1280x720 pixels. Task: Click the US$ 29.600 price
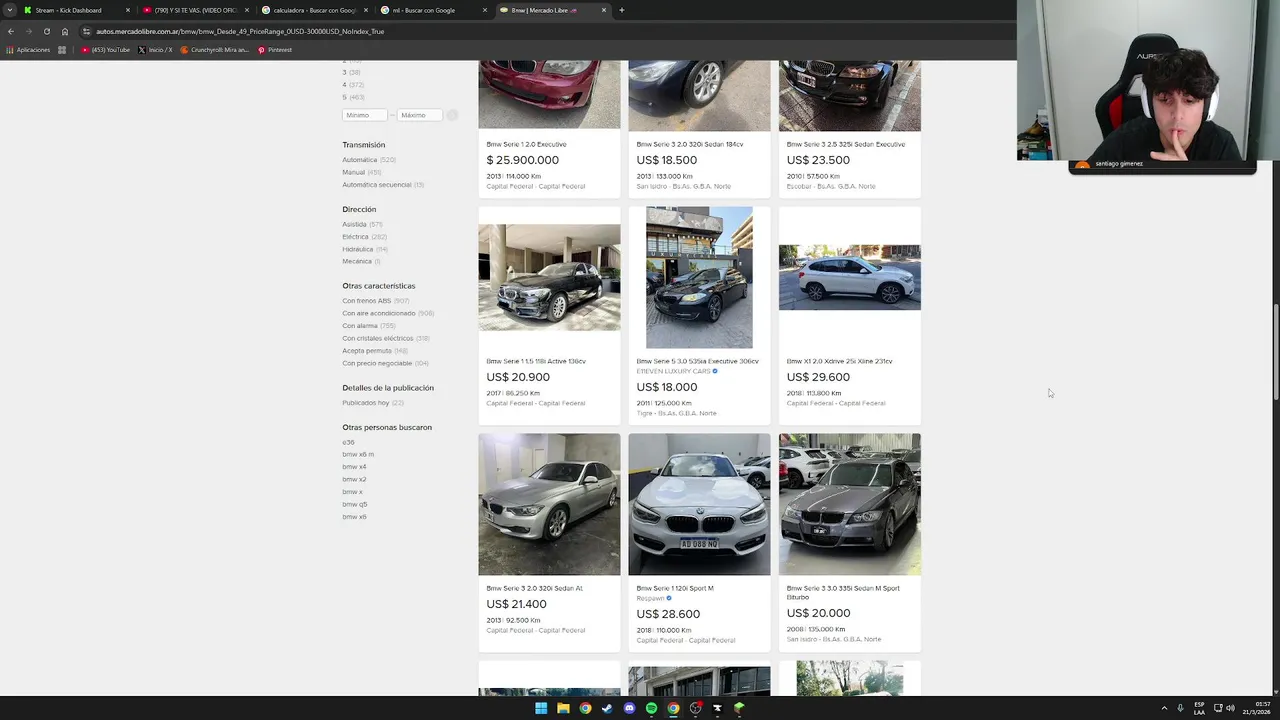tap(818, 377)
